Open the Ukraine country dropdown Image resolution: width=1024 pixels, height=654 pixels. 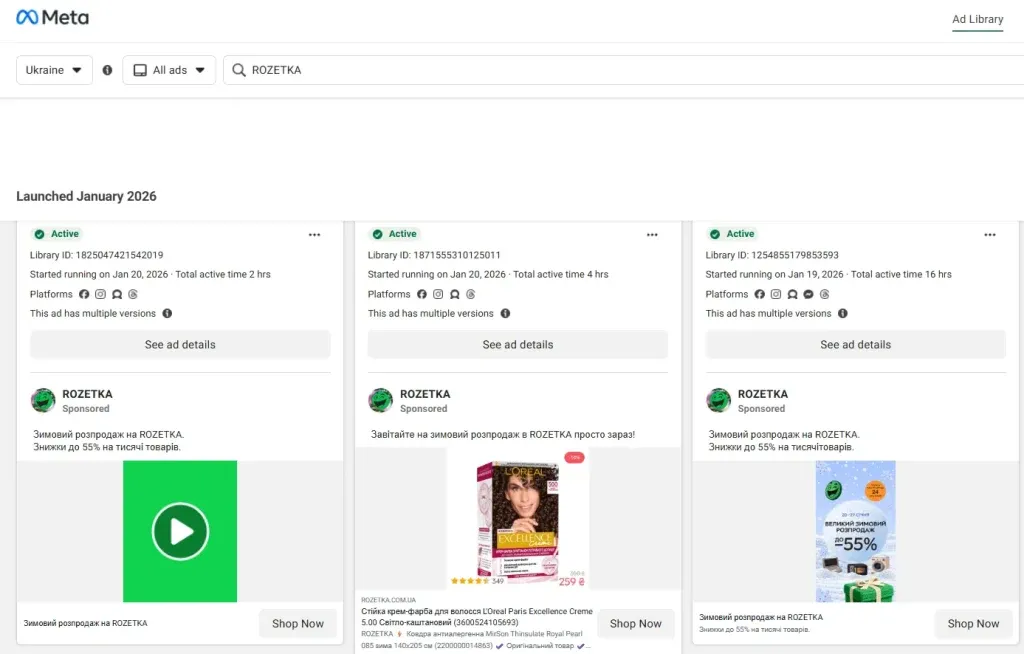(x=54, y=70)
